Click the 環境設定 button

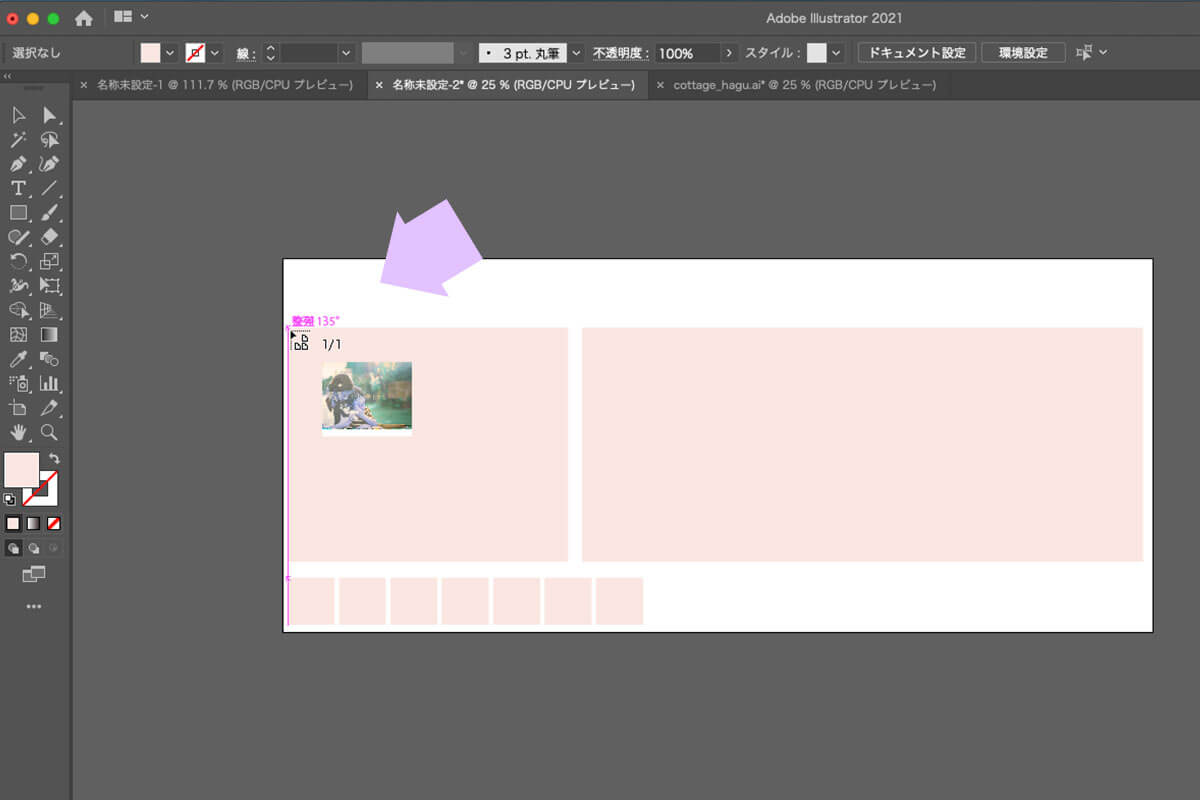[1021, 53]
